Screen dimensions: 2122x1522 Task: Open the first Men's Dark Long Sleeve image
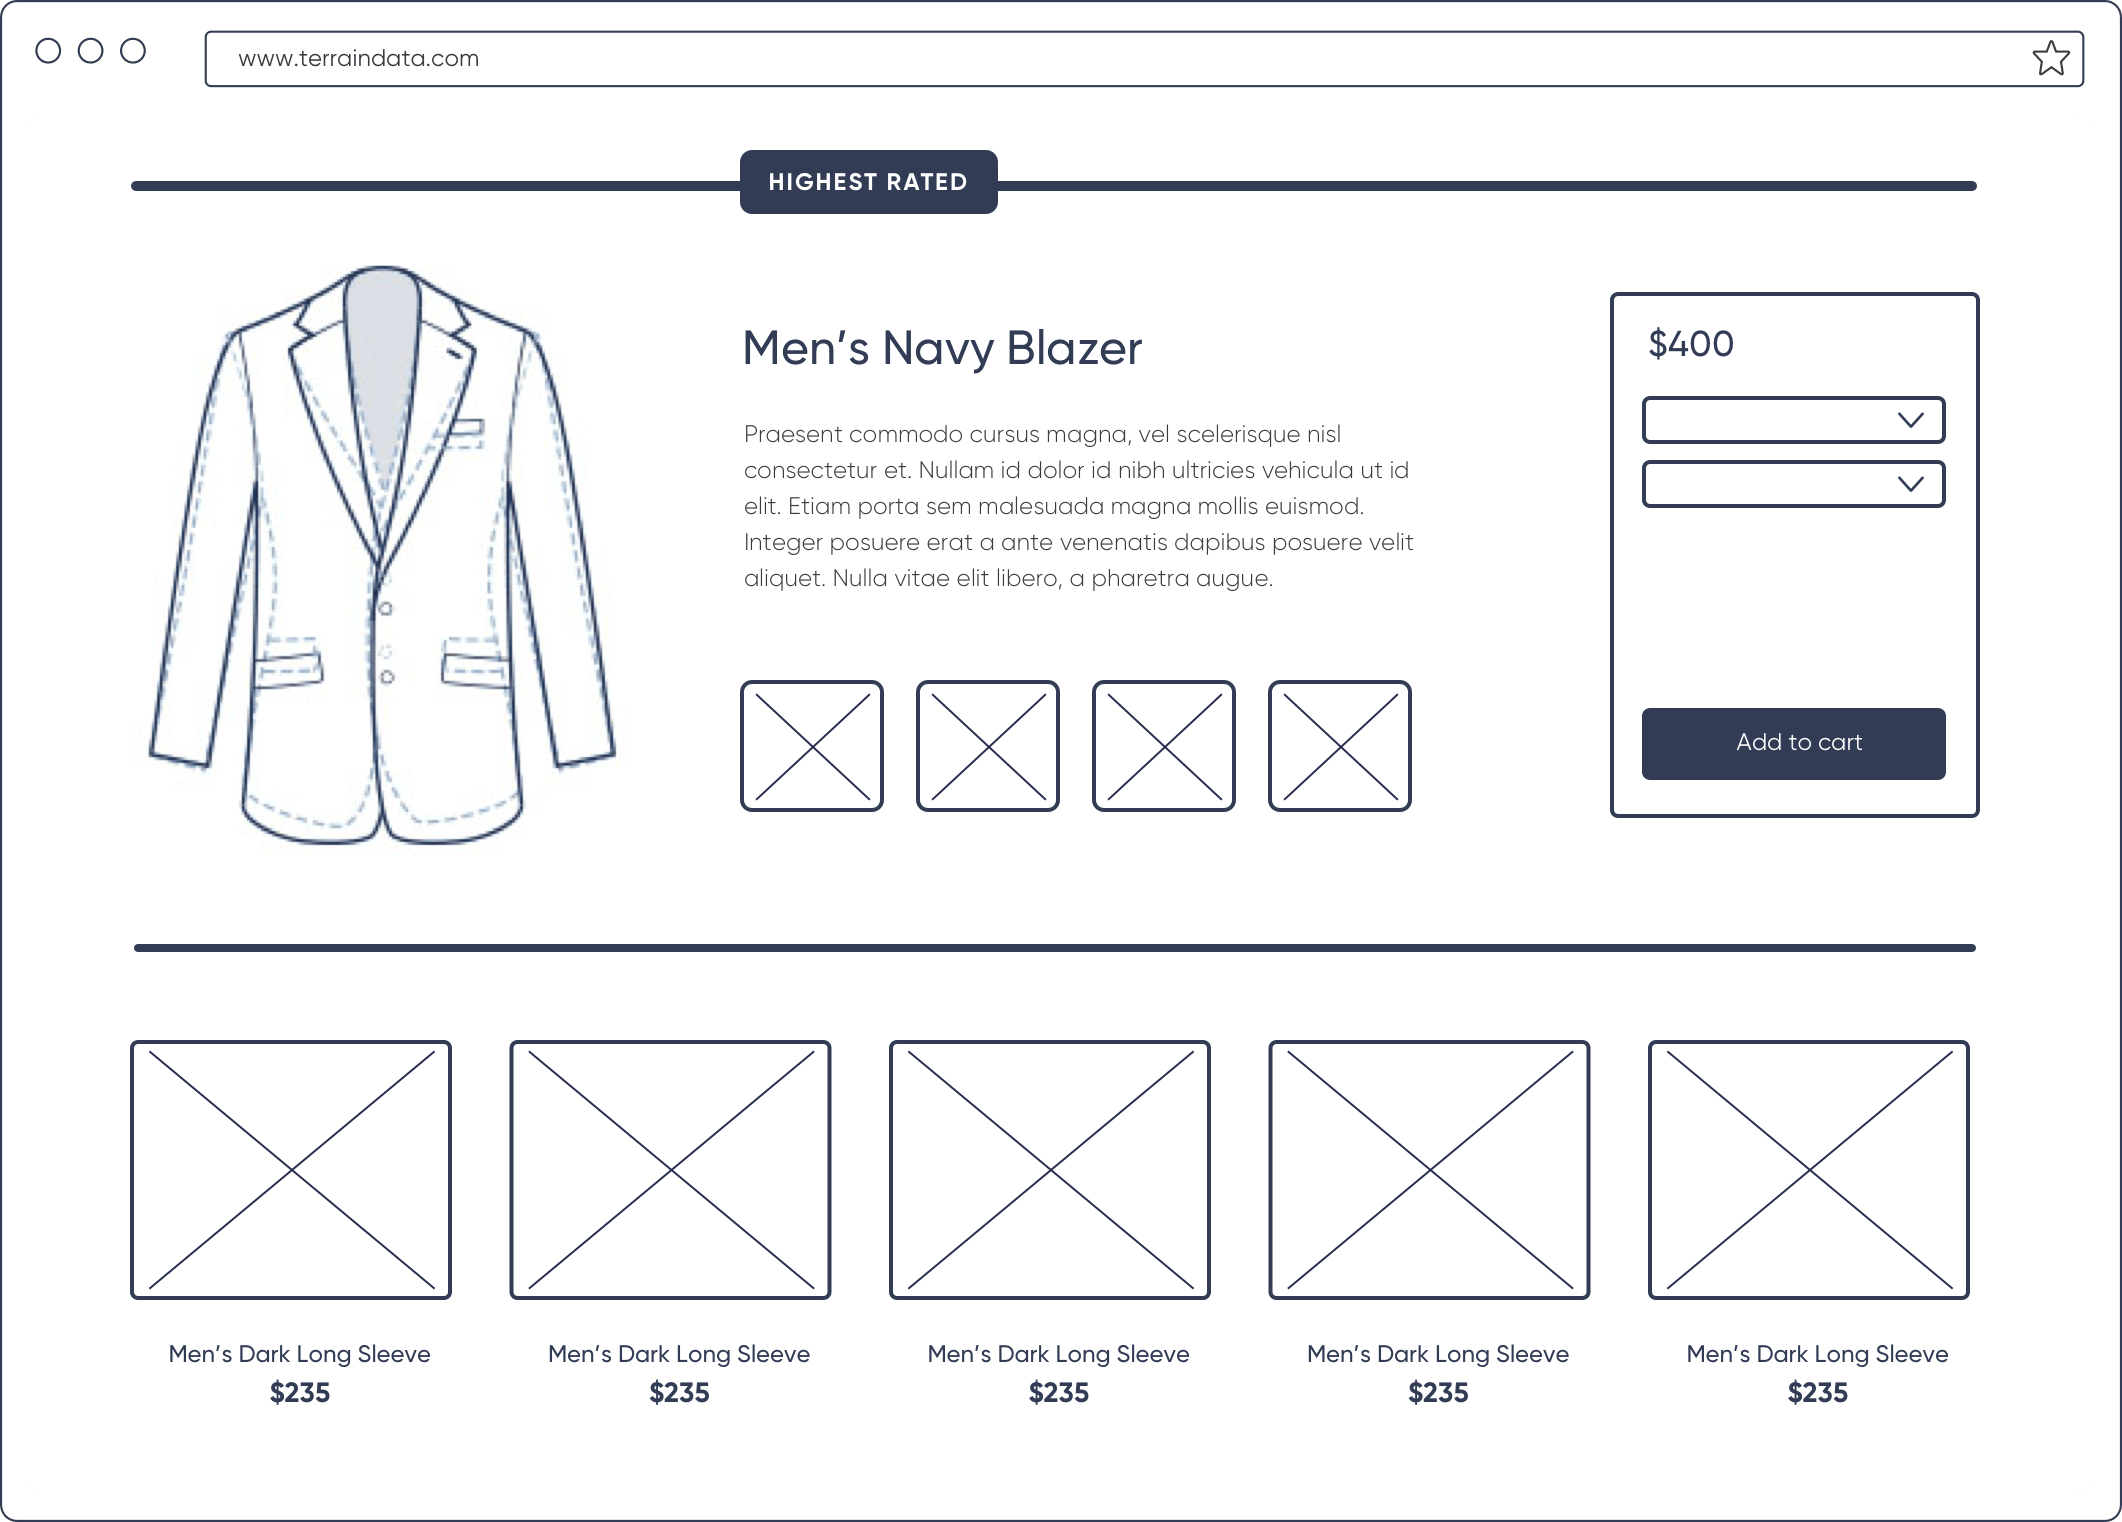pyautogui.click(x=291, y=1169)
